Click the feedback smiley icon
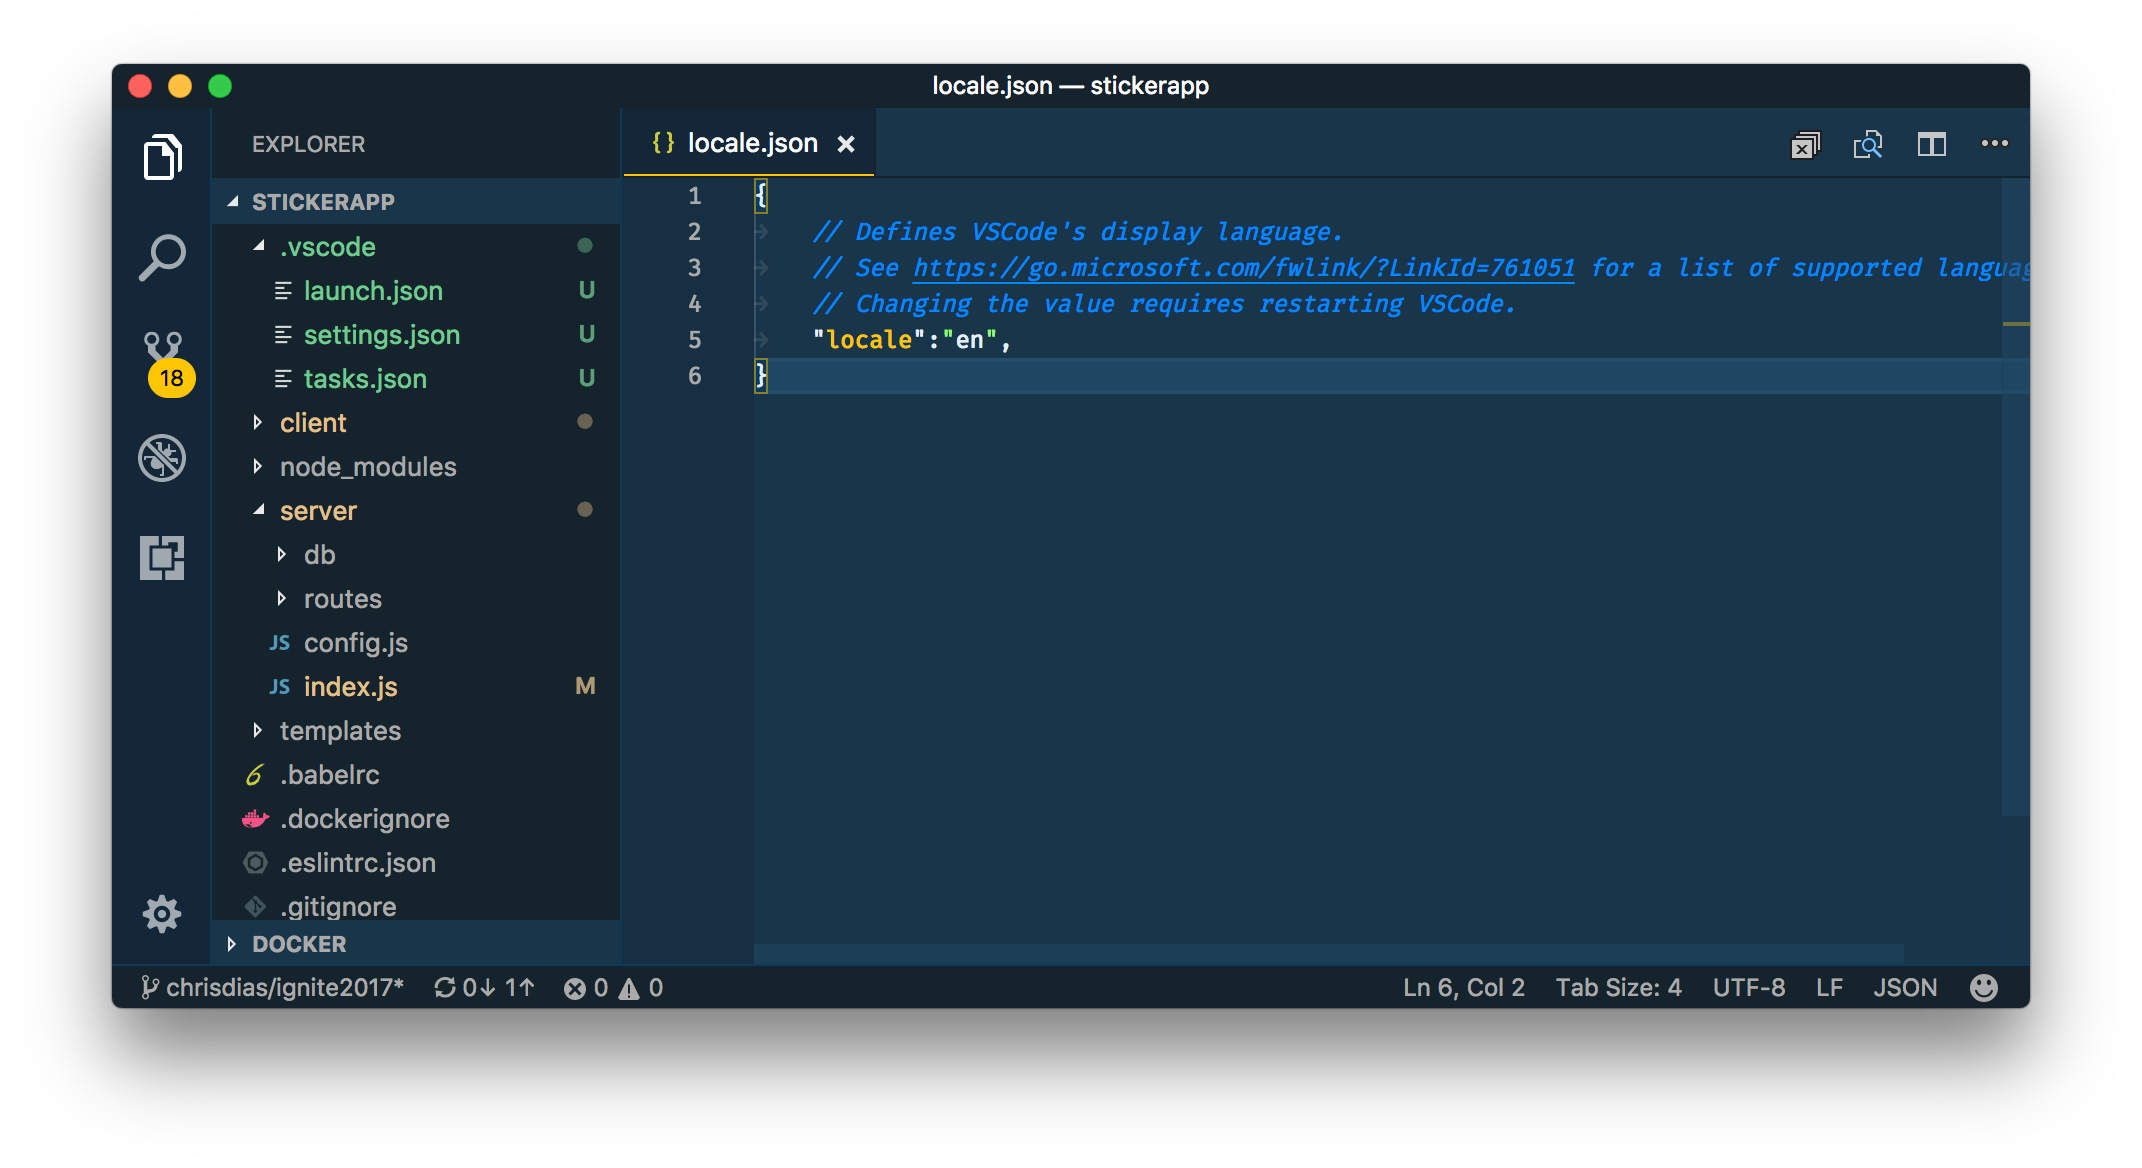 pos(1983,988)
